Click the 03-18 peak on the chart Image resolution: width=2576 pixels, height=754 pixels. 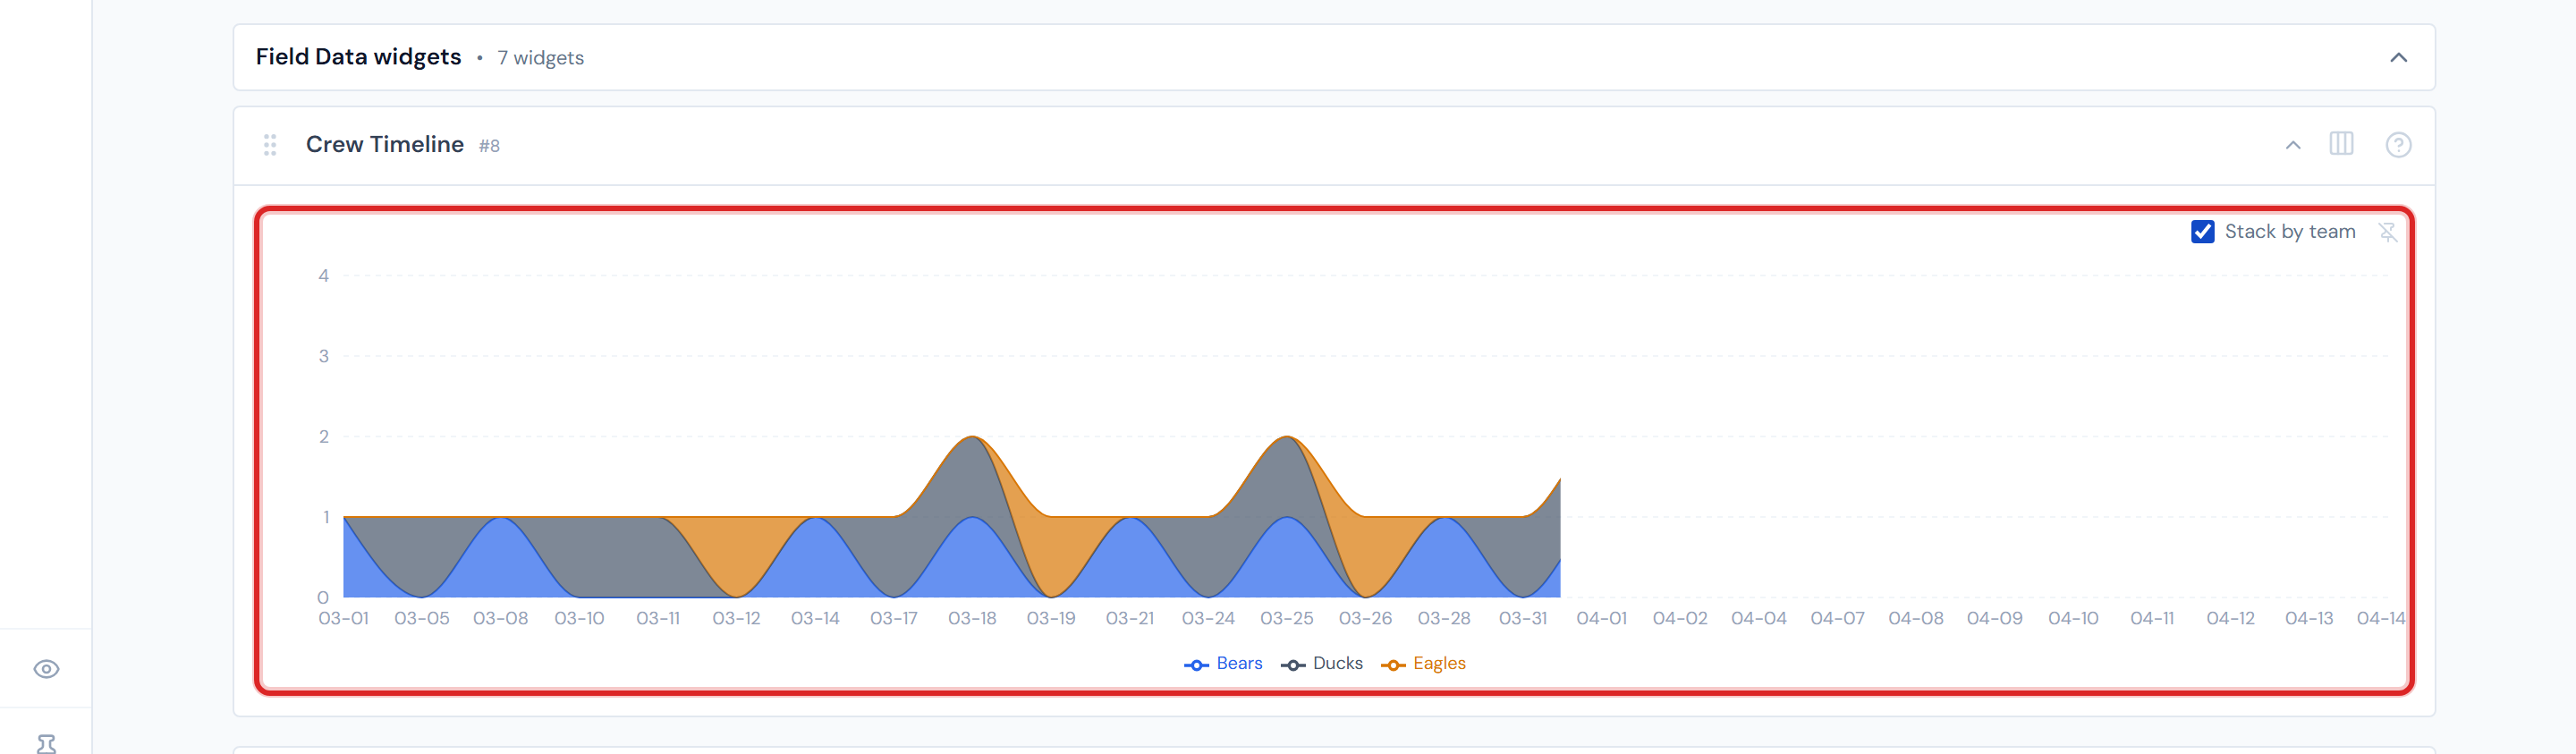972,437
